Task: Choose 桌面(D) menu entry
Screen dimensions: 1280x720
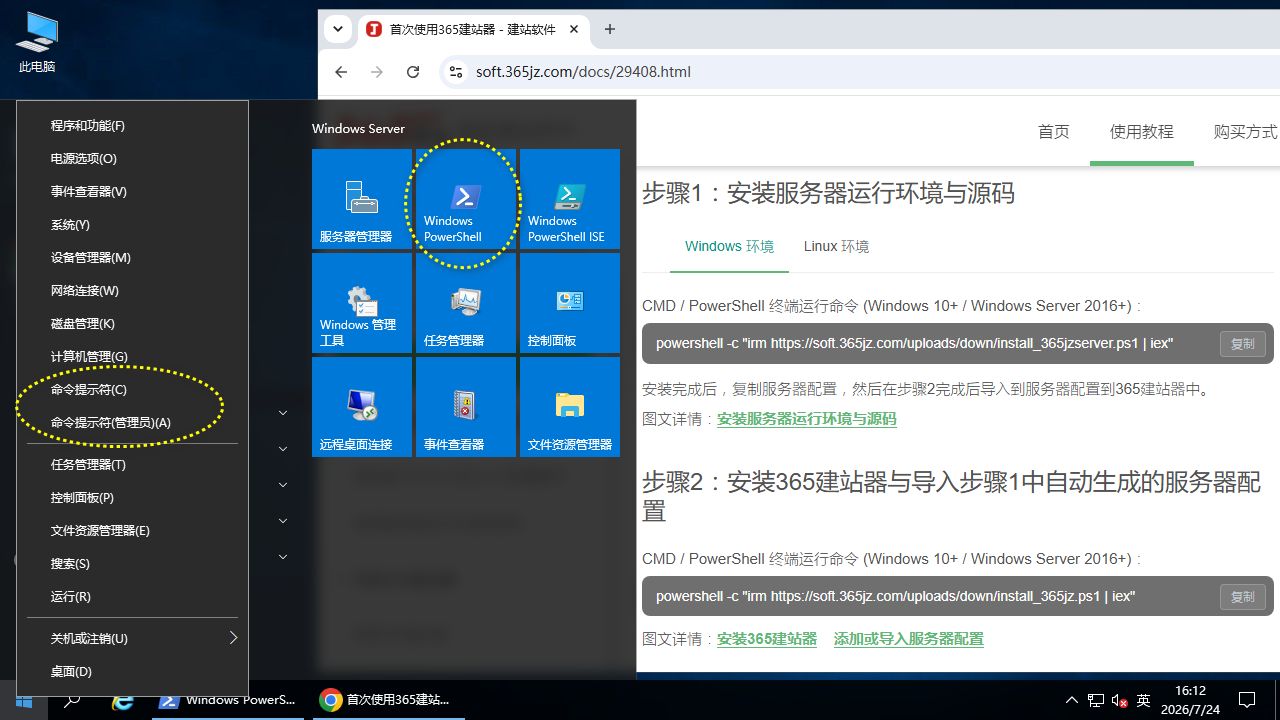Action: point(132,671)
